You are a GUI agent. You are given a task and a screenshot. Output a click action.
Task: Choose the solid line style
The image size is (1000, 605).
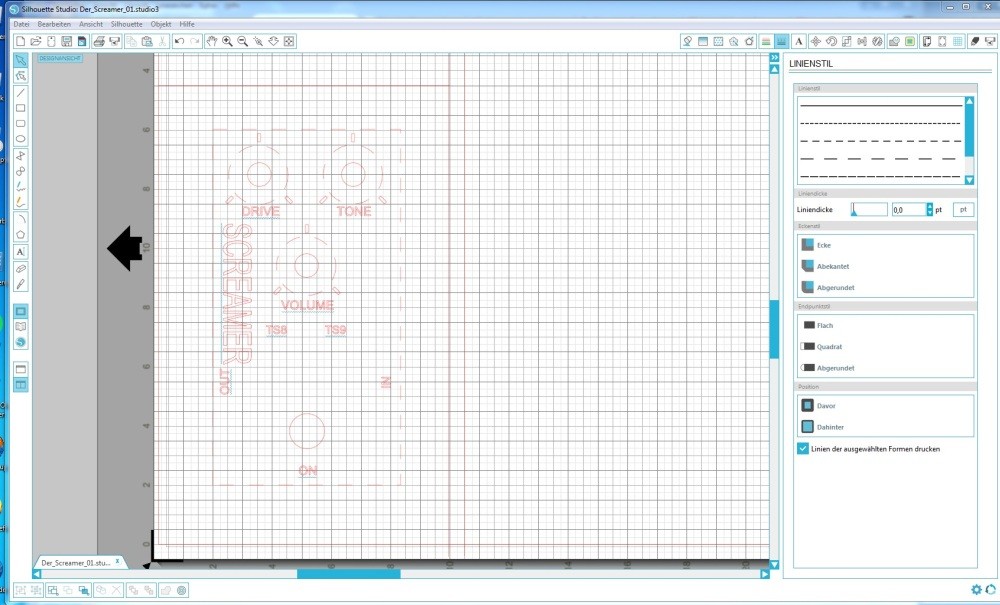point(881,105)
